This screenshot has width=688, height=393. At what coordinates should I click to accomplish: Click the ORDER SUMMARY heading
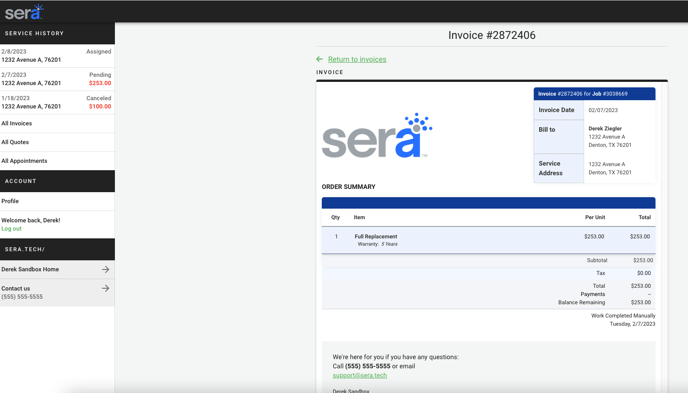348,186
